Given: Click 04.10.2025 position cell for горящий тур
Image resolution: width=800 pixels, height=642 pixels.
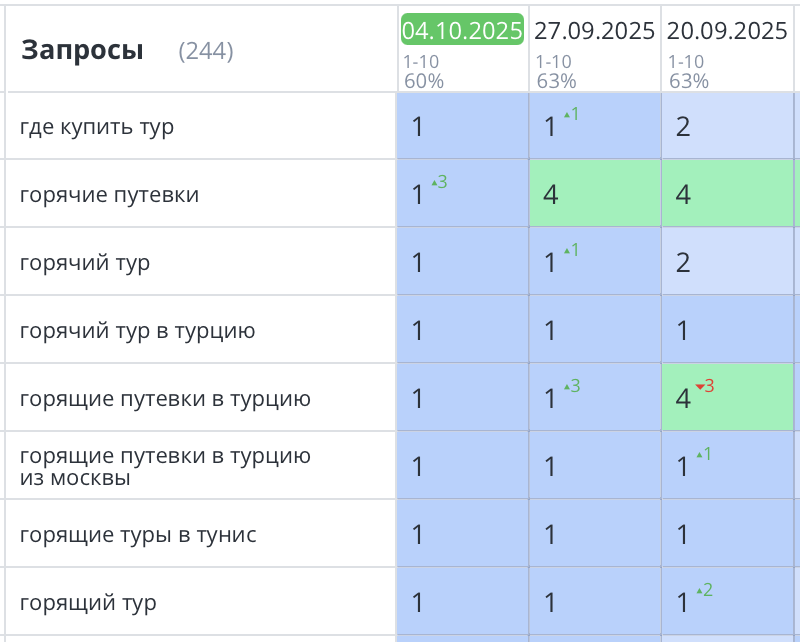Looking at the screenshot, I should click(x=462, y=602).
